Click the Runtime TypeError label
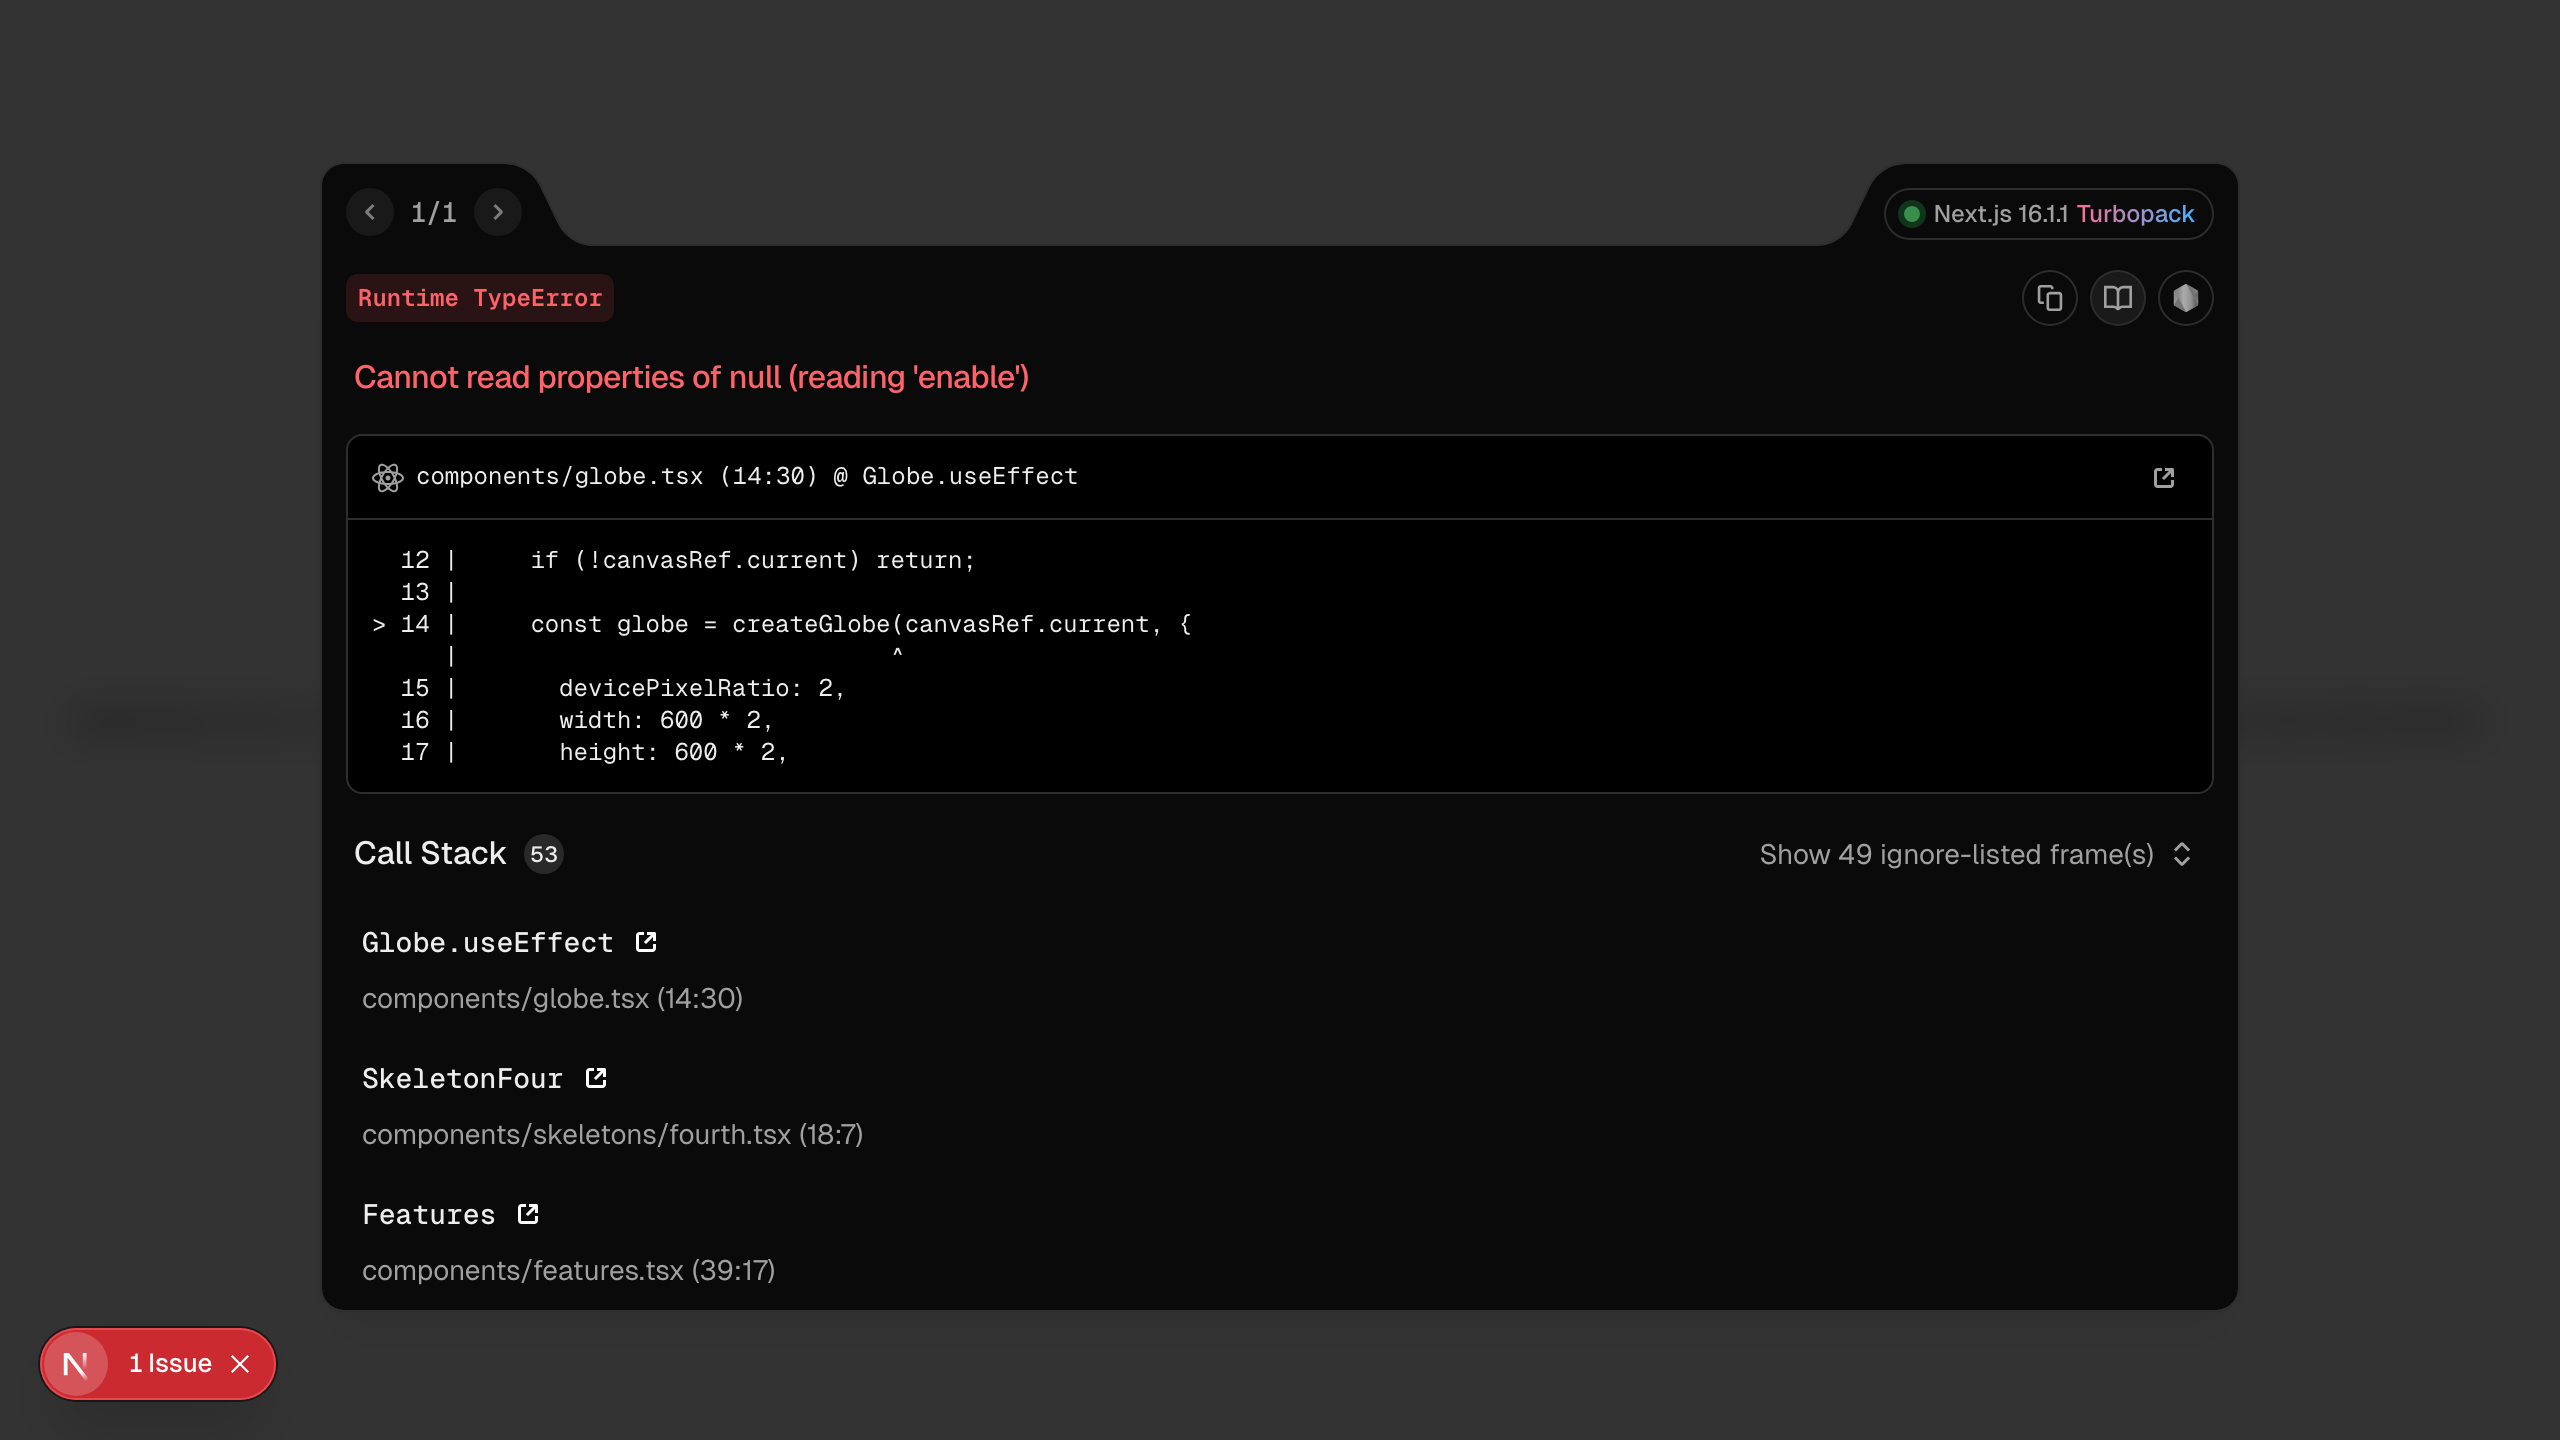The height and width of the screenshot is (1440, 2560). pos(480,298)
